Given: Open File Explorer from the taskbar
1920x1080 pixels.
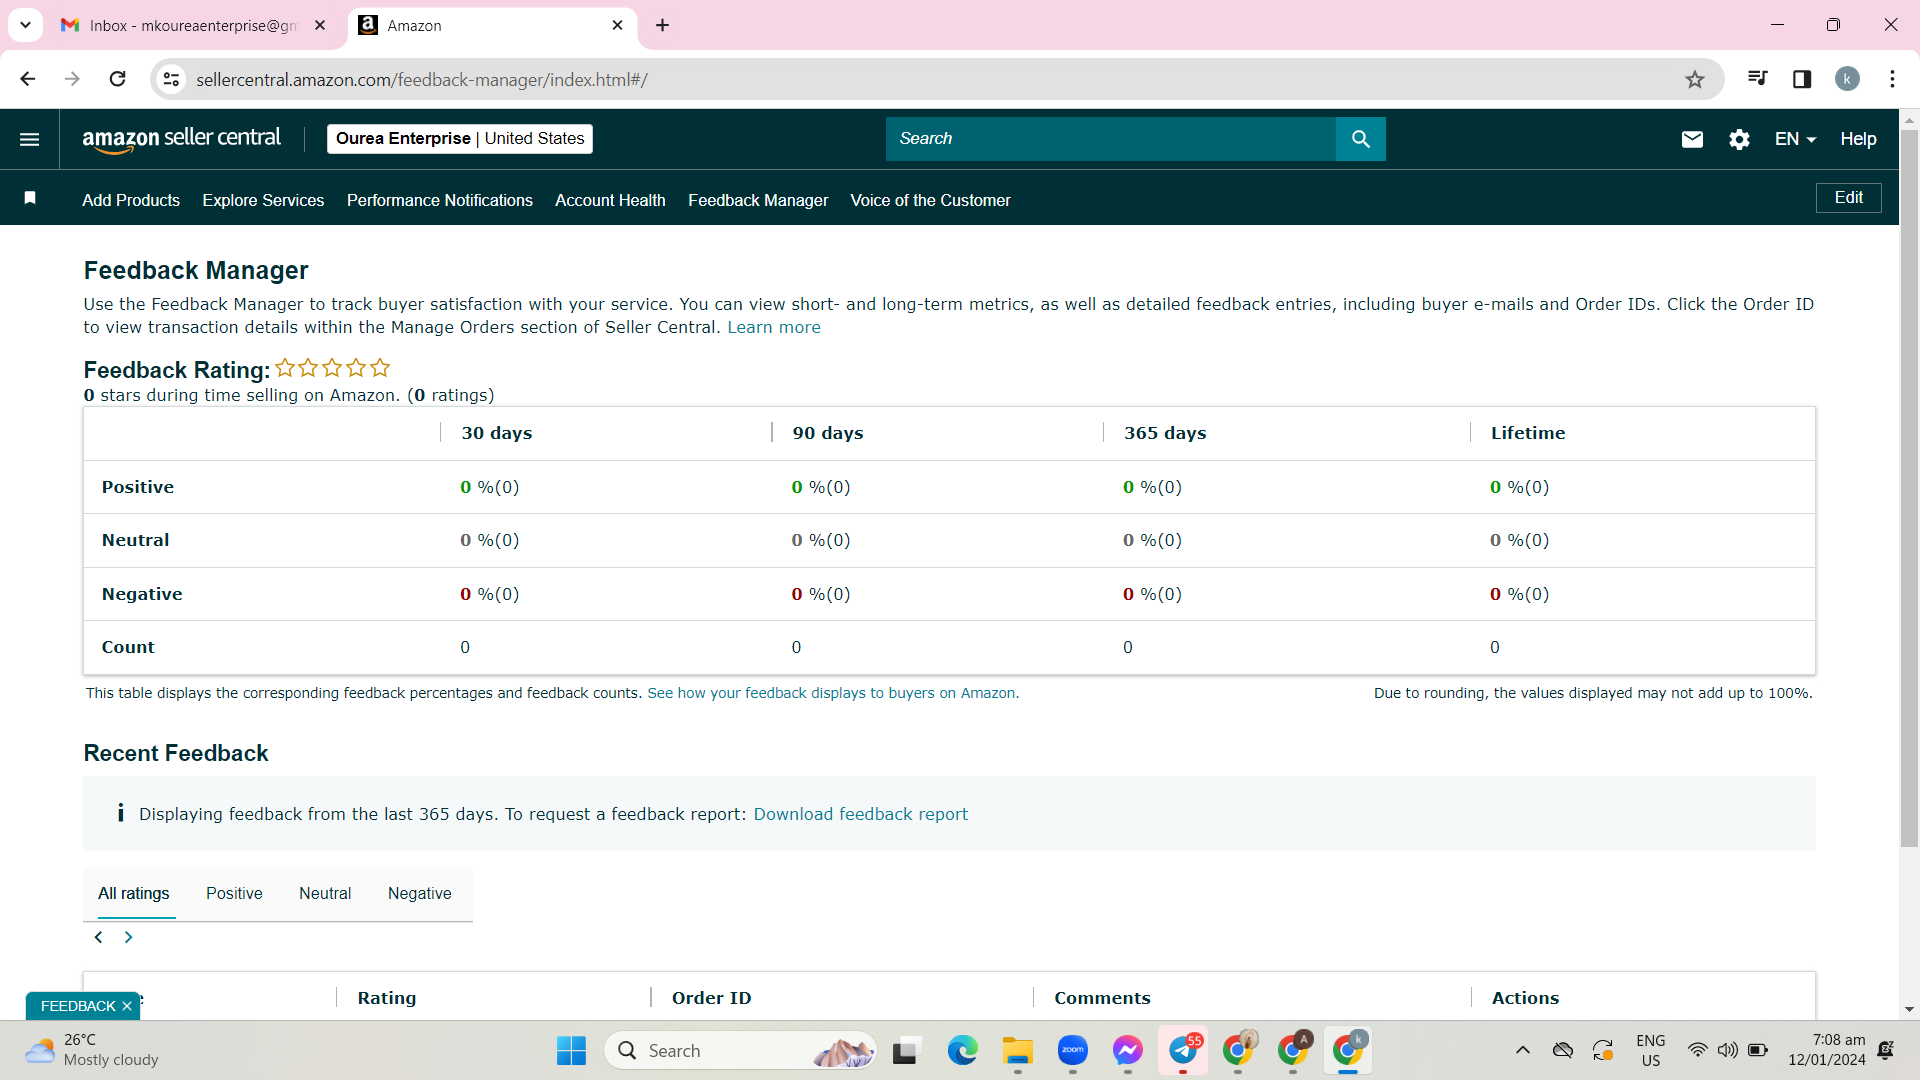Looking at the screenshot, I should point(1017,1051).
